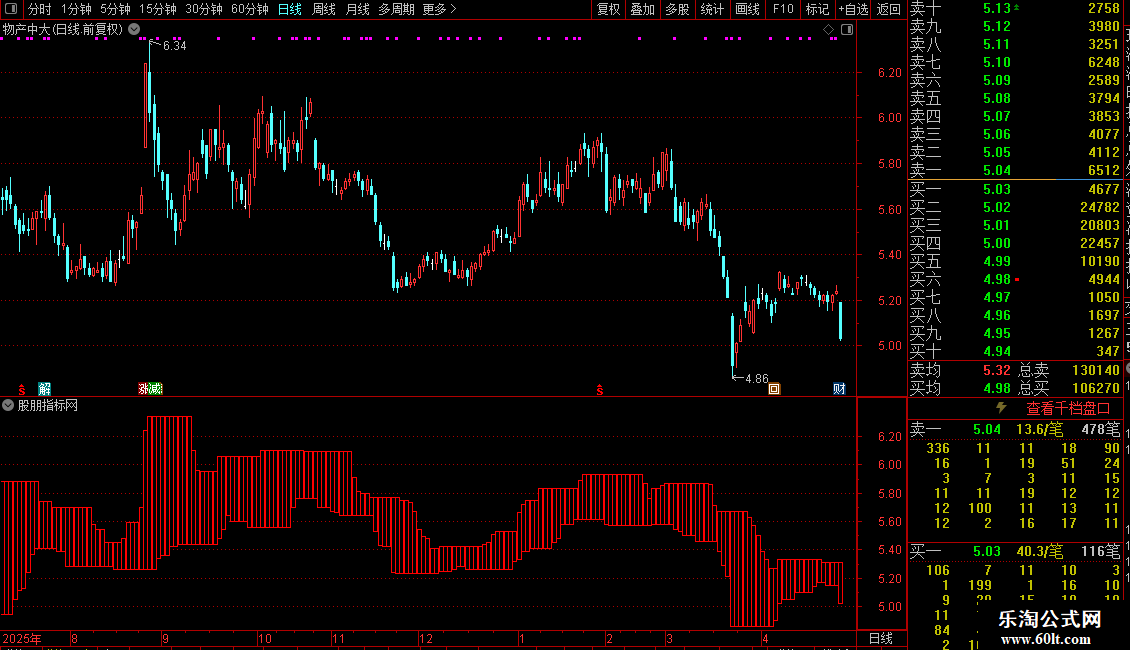
Task: Switch to the 月线 monthly chart
Action: click(x=357, y=9)
